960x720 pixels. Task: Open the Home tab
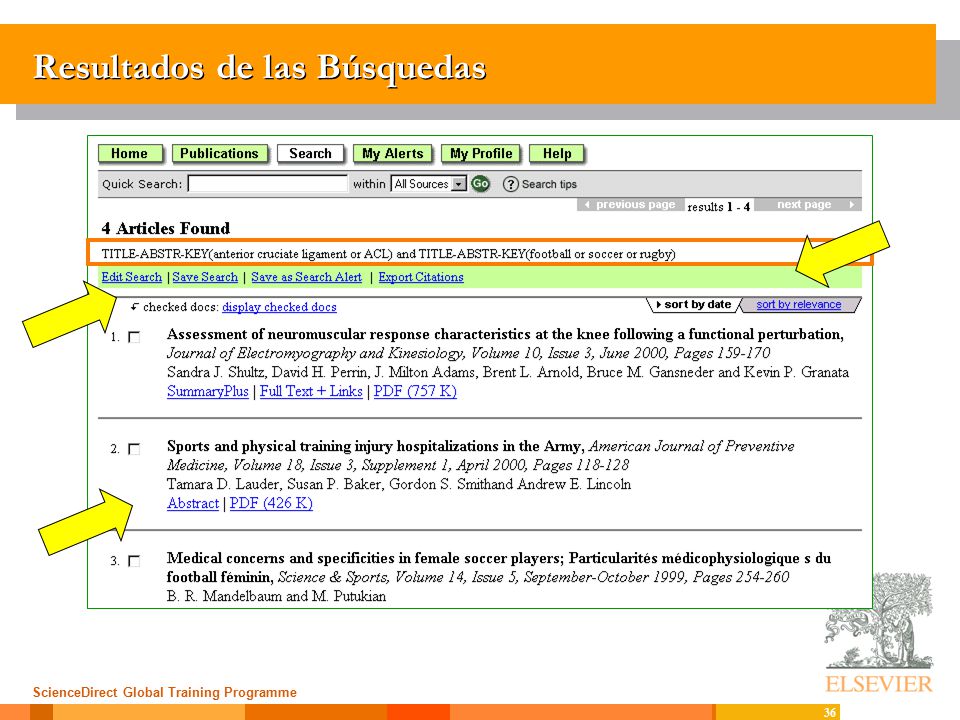click(x=130, y=154)
